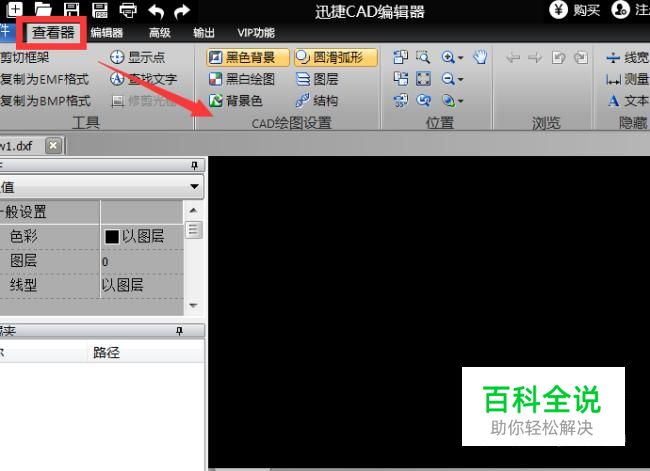Click the fit to window extents icon
The image size is (650, 471).
[423, 78]
